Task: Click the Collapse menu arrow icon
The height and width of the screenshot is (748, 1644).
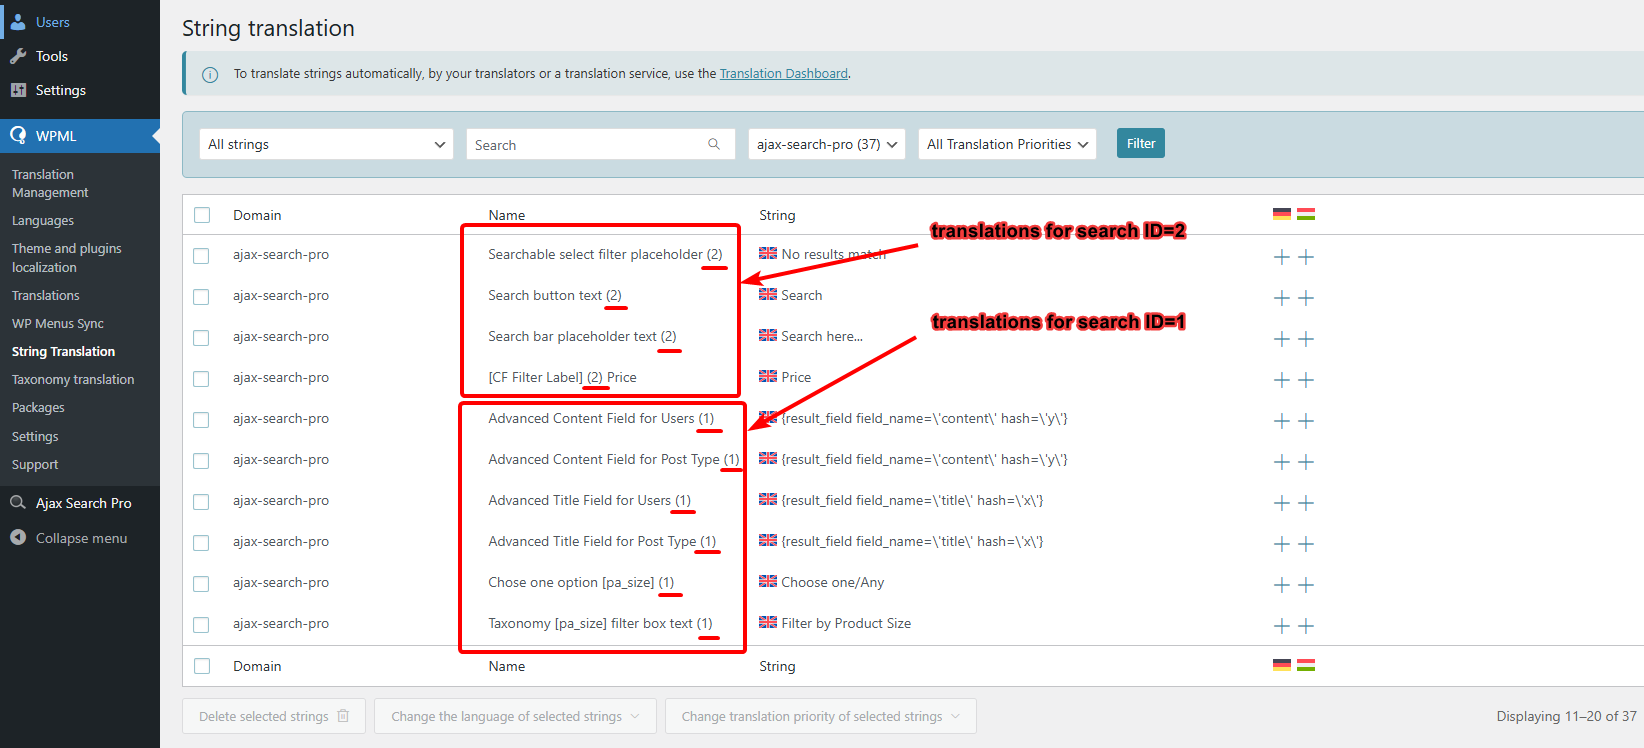Action: pyautogui.click(x=18, y=538)
